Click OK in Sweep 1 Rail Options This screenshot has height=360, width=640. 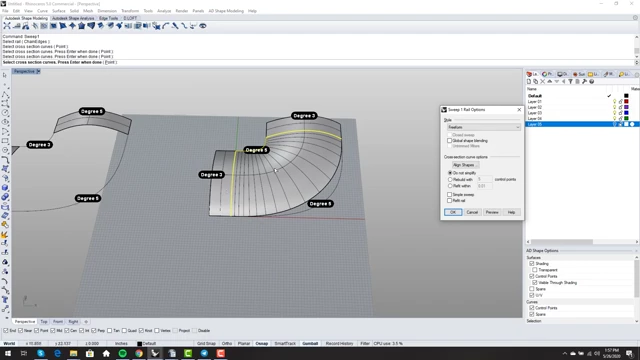coord(453,212)
